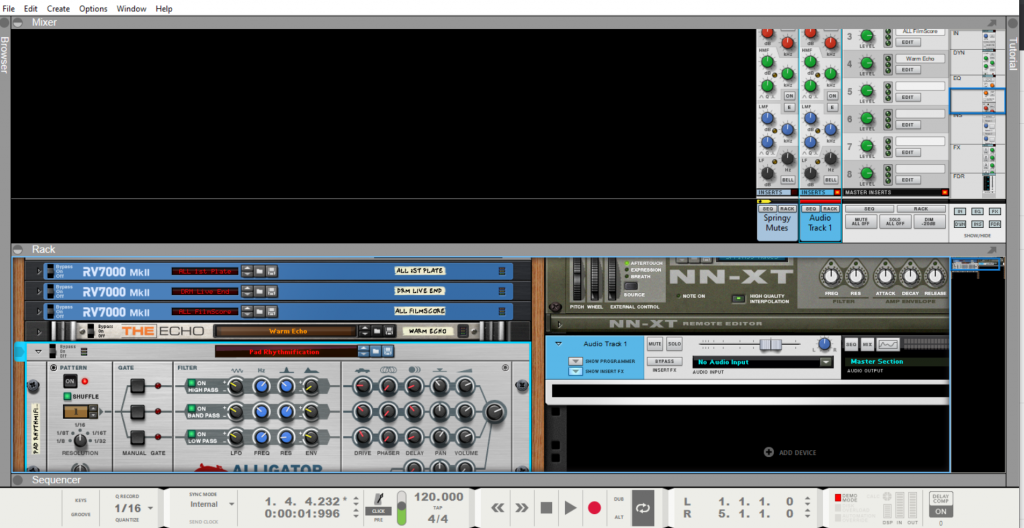Open the No Audio Input dropdown
The width and height of the screenshot is (1024, 528).
click(827, 362)
